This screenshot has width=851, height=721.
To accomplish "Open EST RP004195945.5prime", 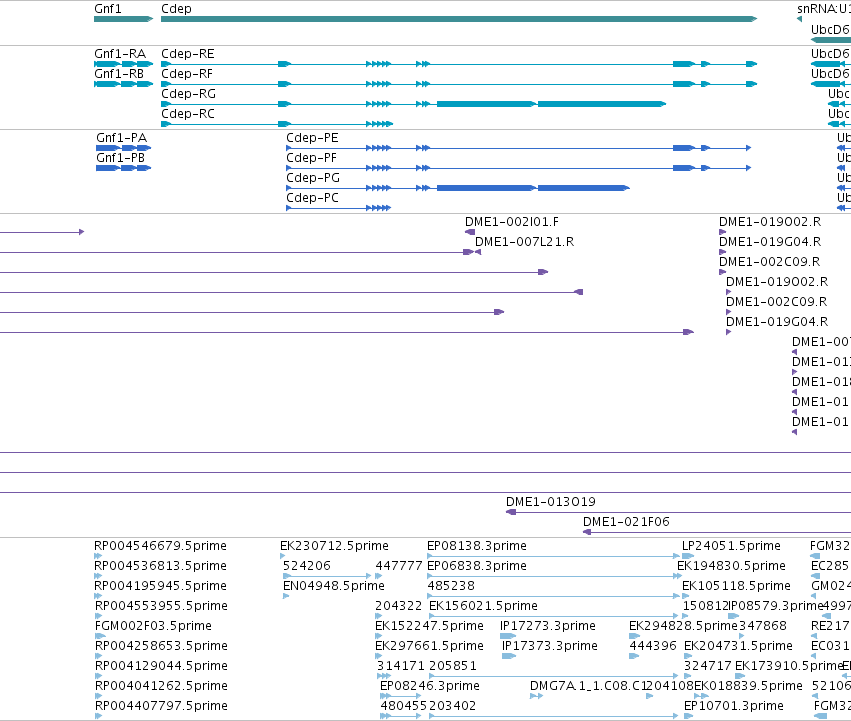I will 160,586.
